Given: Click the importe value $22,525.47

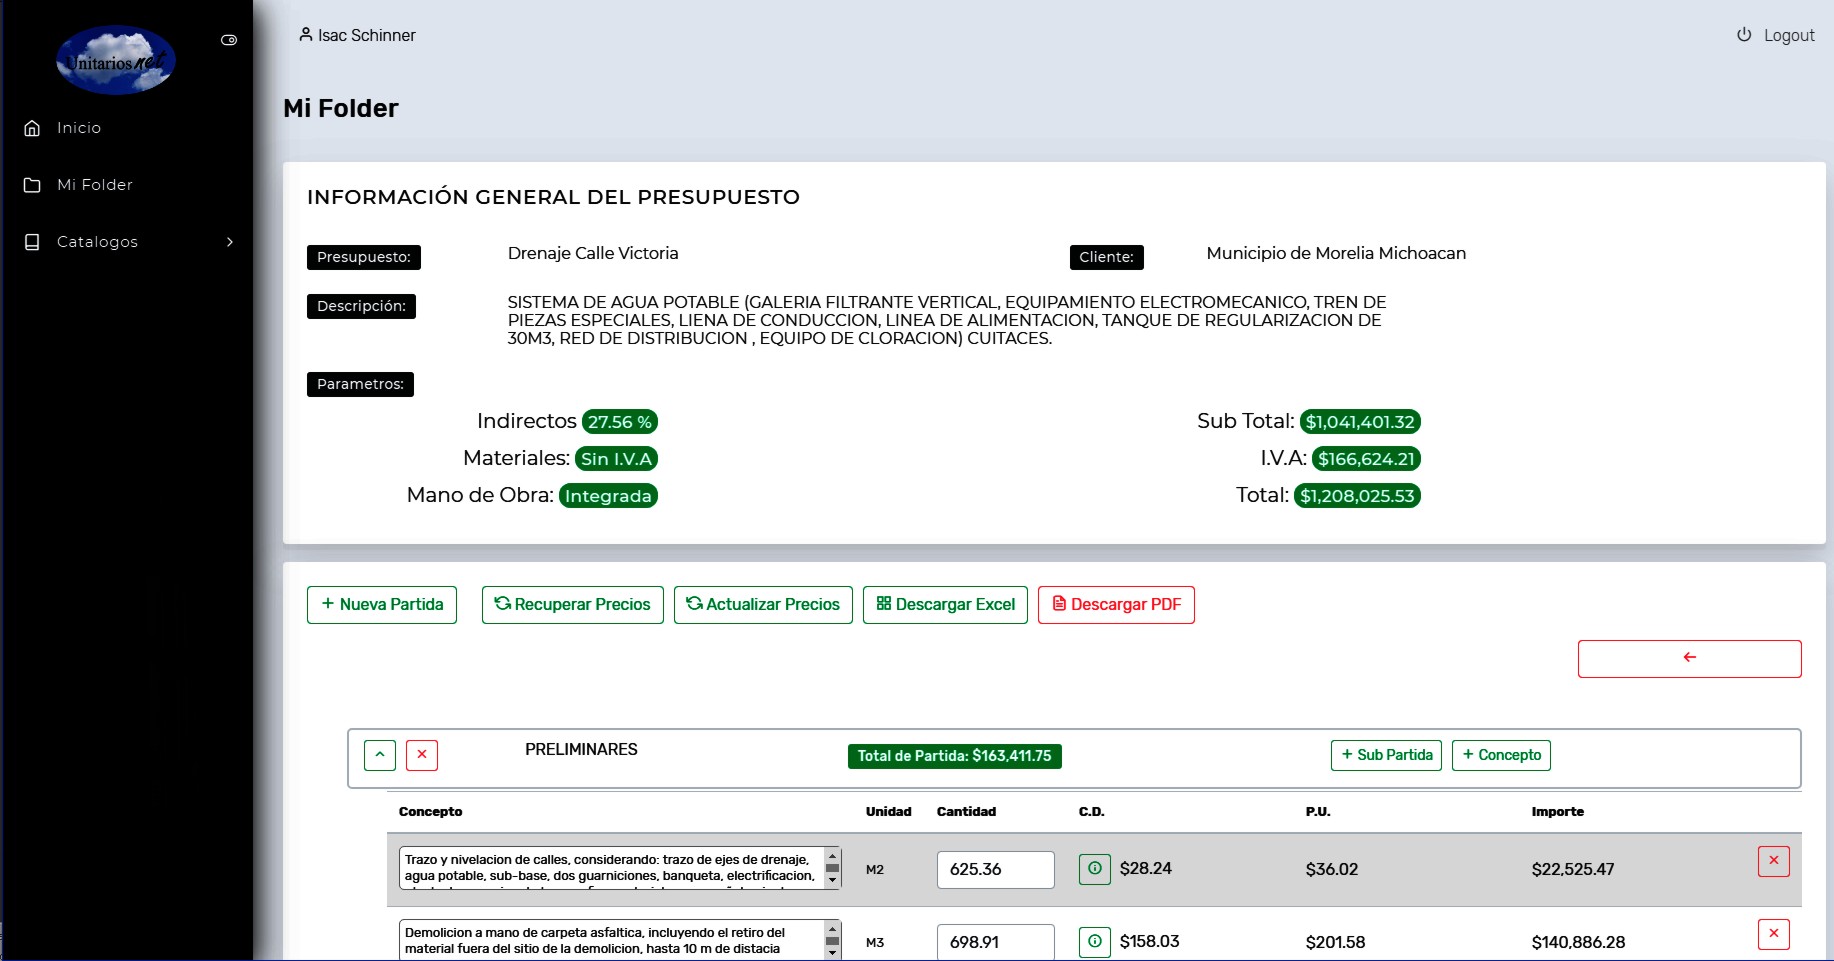Looking at the screenshot, I should click(1573, 870).
